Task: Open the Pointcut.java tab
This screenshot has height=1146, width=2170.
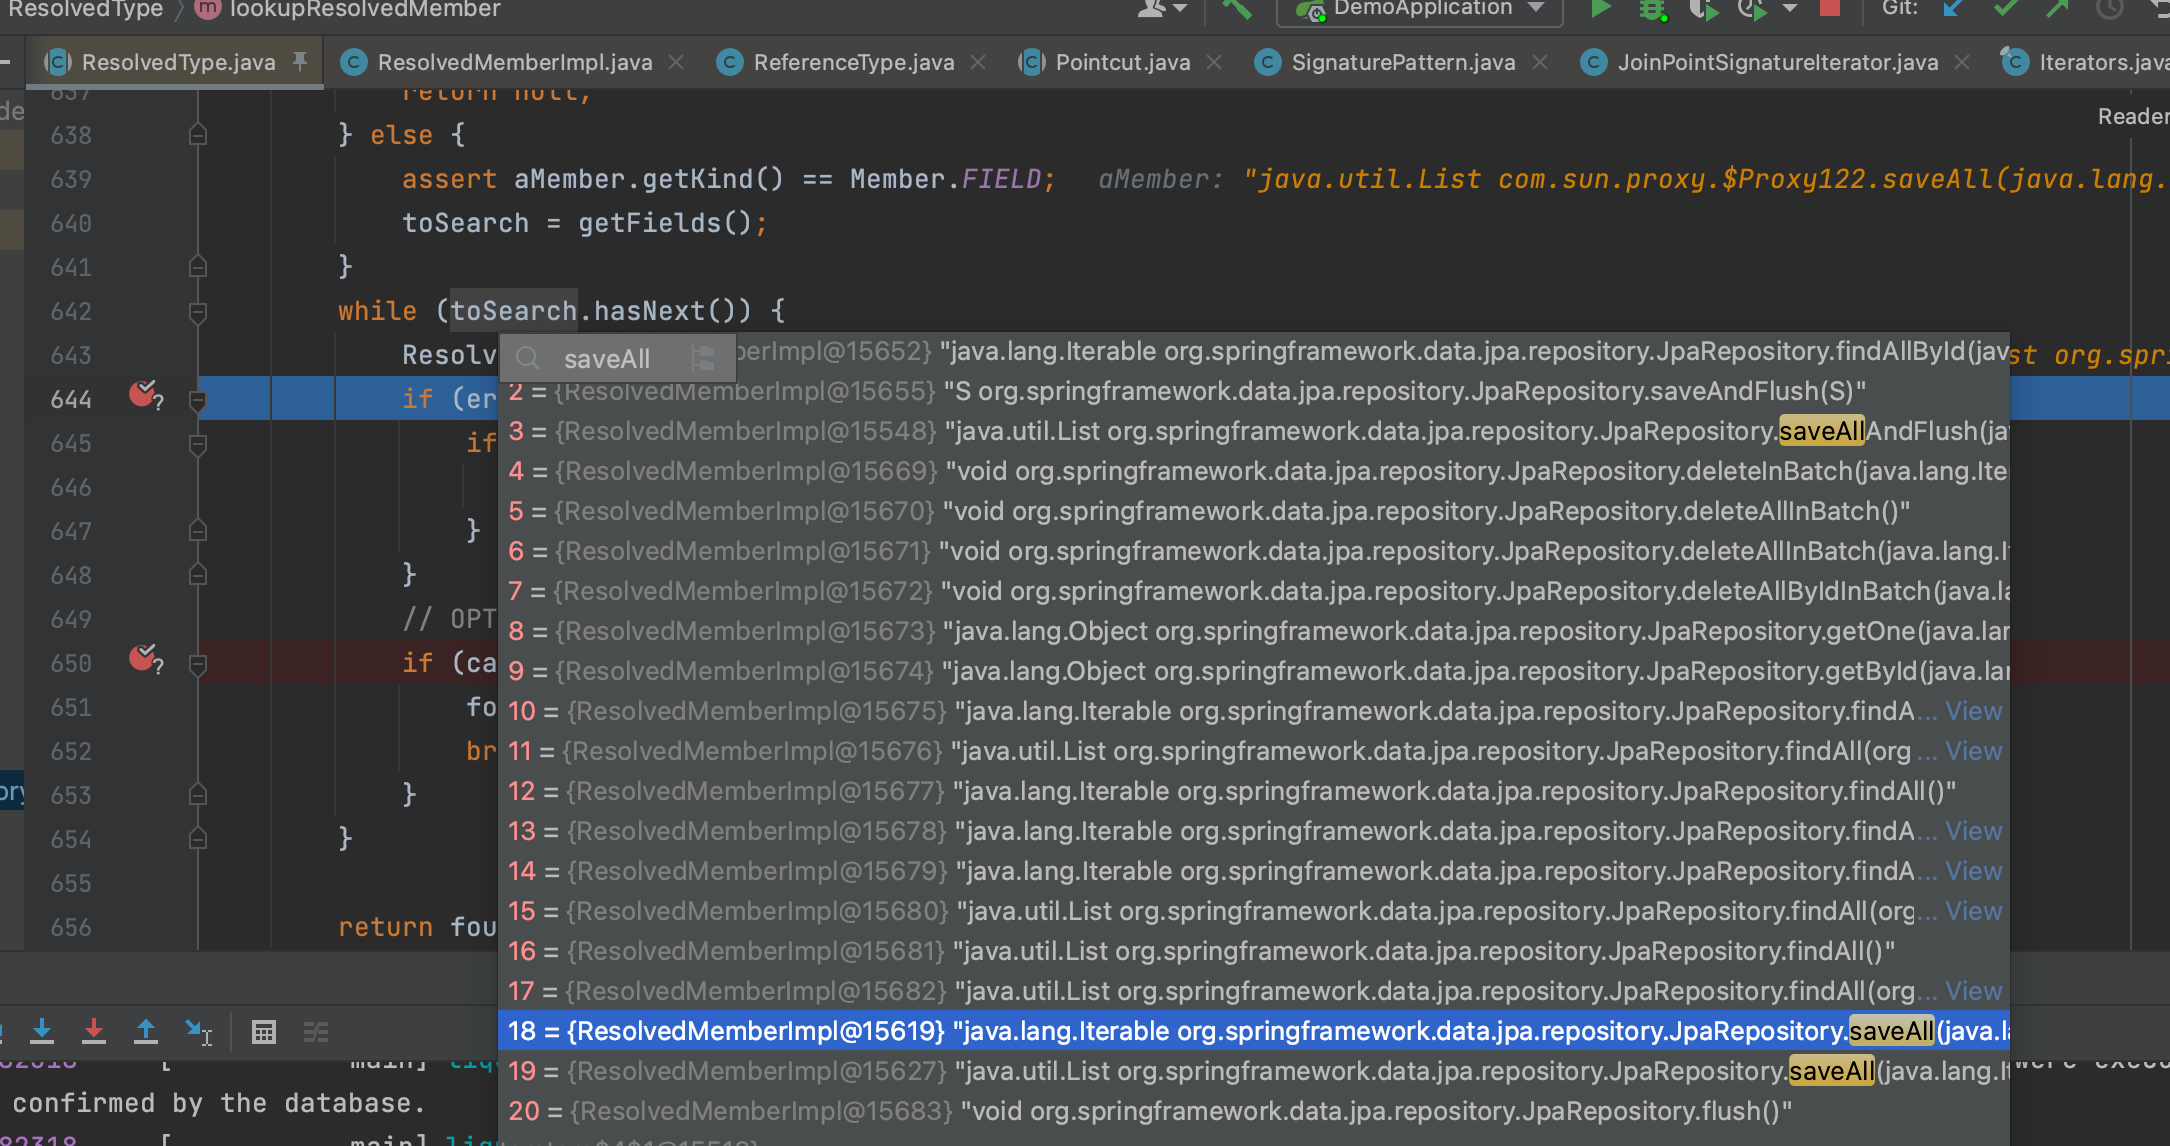Action: pyautogui.click(x=1123, y=63)
